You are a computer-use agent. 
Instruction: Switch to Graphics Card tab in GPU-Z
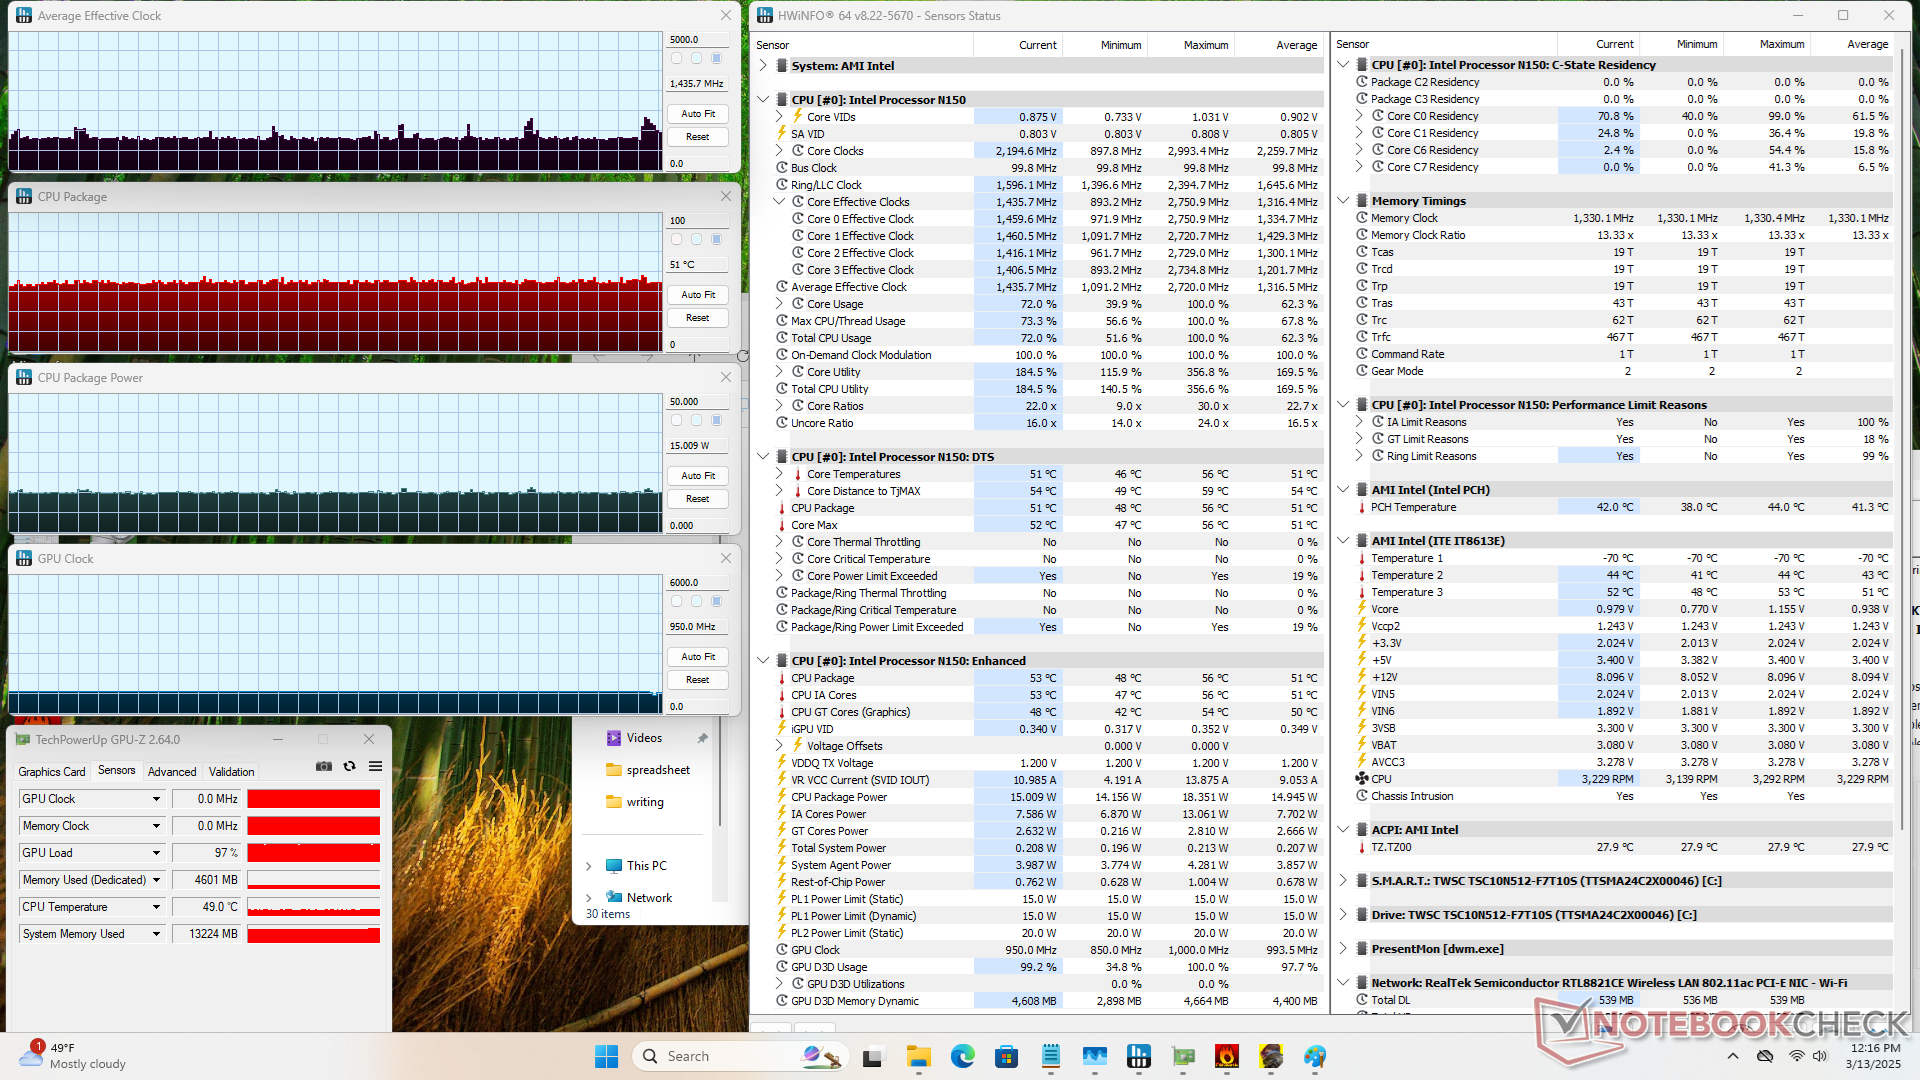click(x=52, y=772)
